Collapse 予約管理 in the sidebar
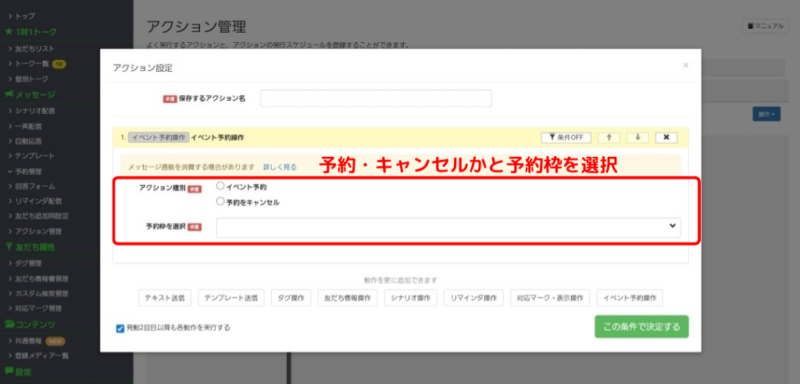 click(28, 171)
